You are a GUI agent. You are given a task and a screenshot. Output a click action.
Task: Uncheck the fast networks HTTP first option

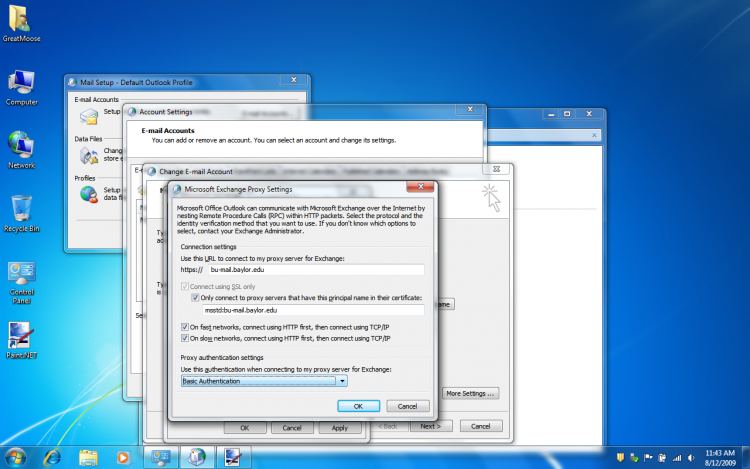tap(185, 327)
